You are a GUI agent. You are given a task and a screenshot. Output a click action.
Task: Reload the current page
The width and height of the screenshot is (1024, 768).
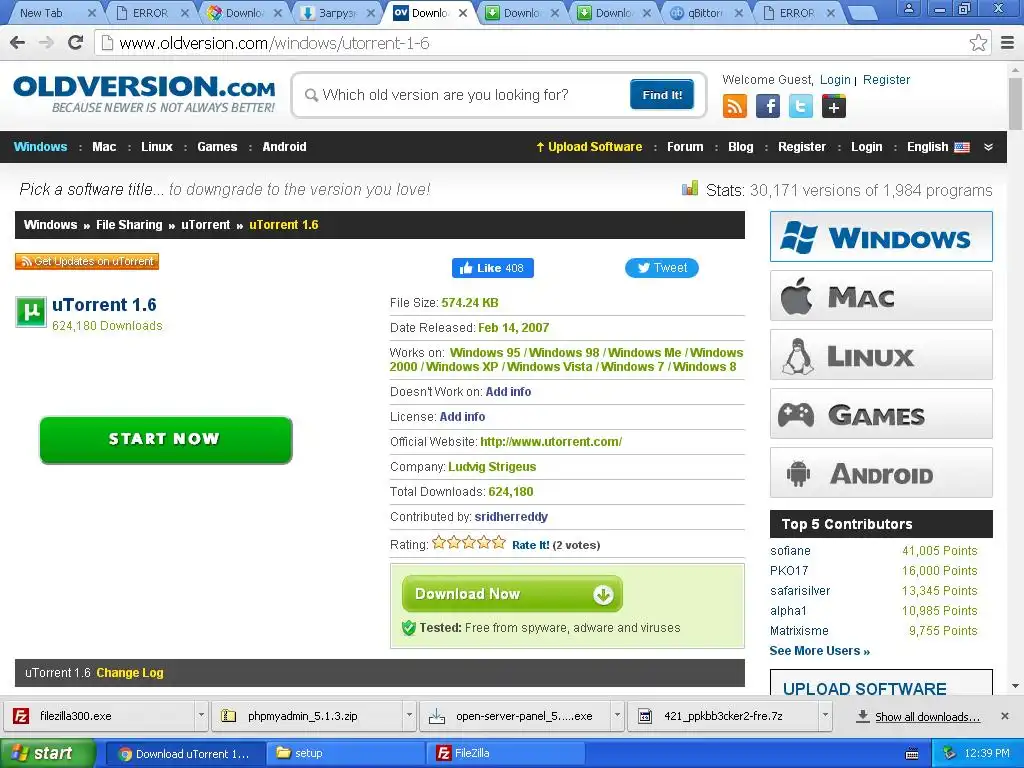[x=76, y=43]
